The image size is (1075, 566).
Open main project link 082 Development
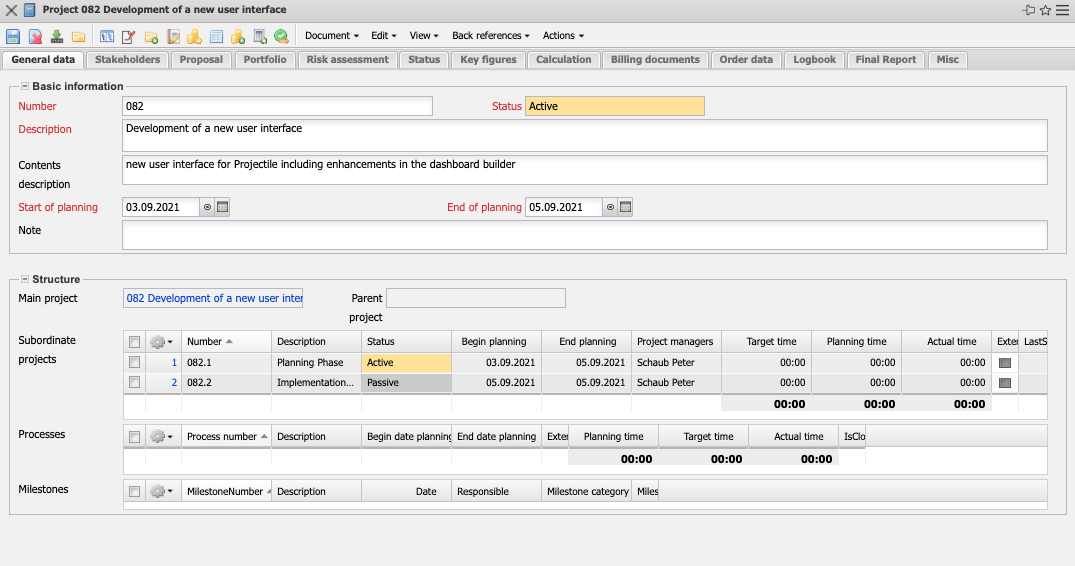213,298
